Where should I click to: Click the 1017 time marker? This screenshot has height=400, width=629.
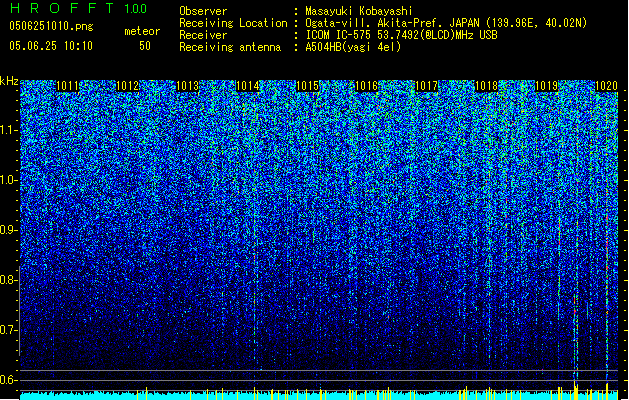tap(426, 86)
